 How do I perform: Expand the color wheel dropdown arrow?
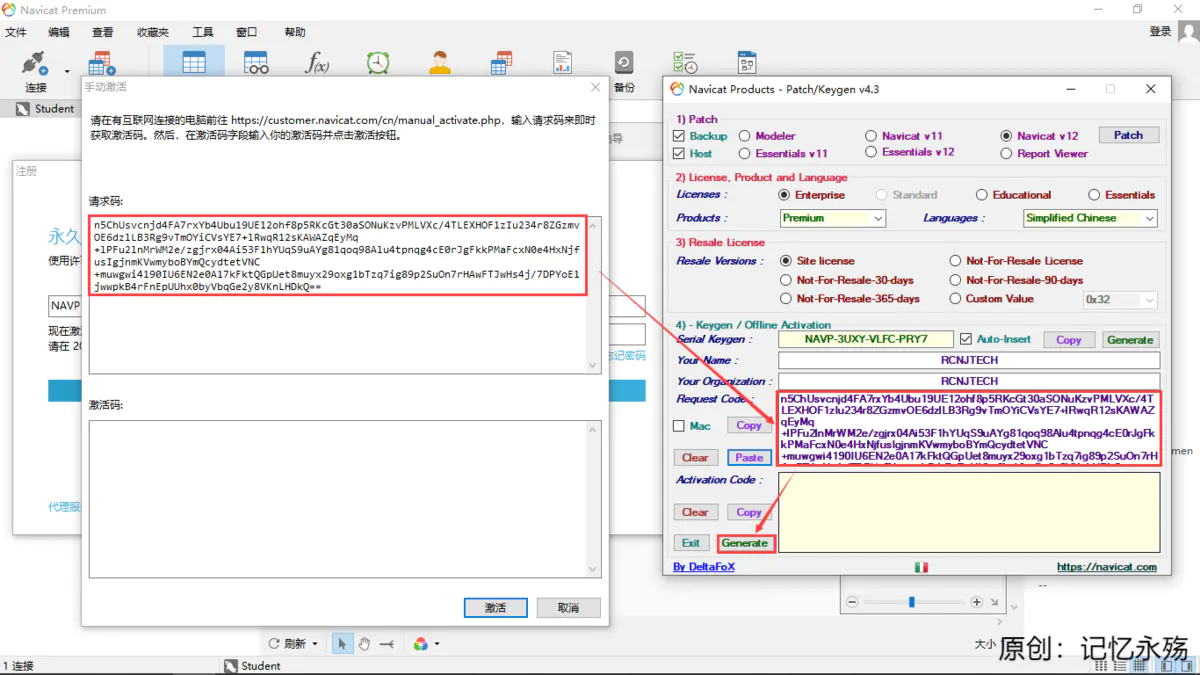(437, 644)
